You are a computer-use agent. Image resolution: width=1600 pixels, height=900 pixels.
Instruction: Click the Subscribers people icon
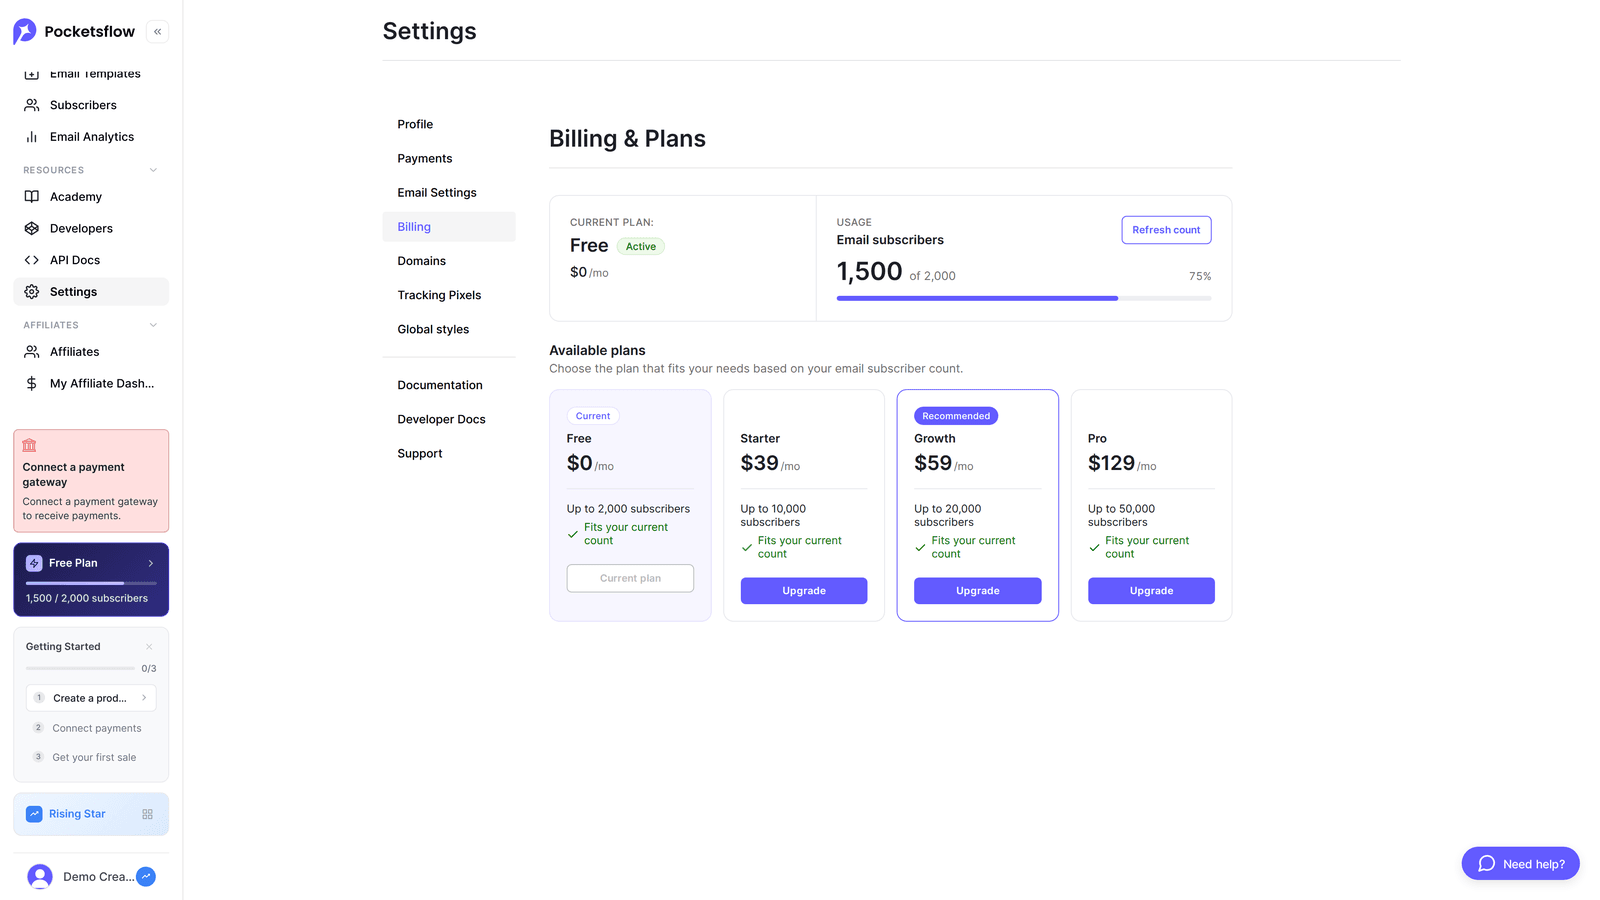(32, 105)
